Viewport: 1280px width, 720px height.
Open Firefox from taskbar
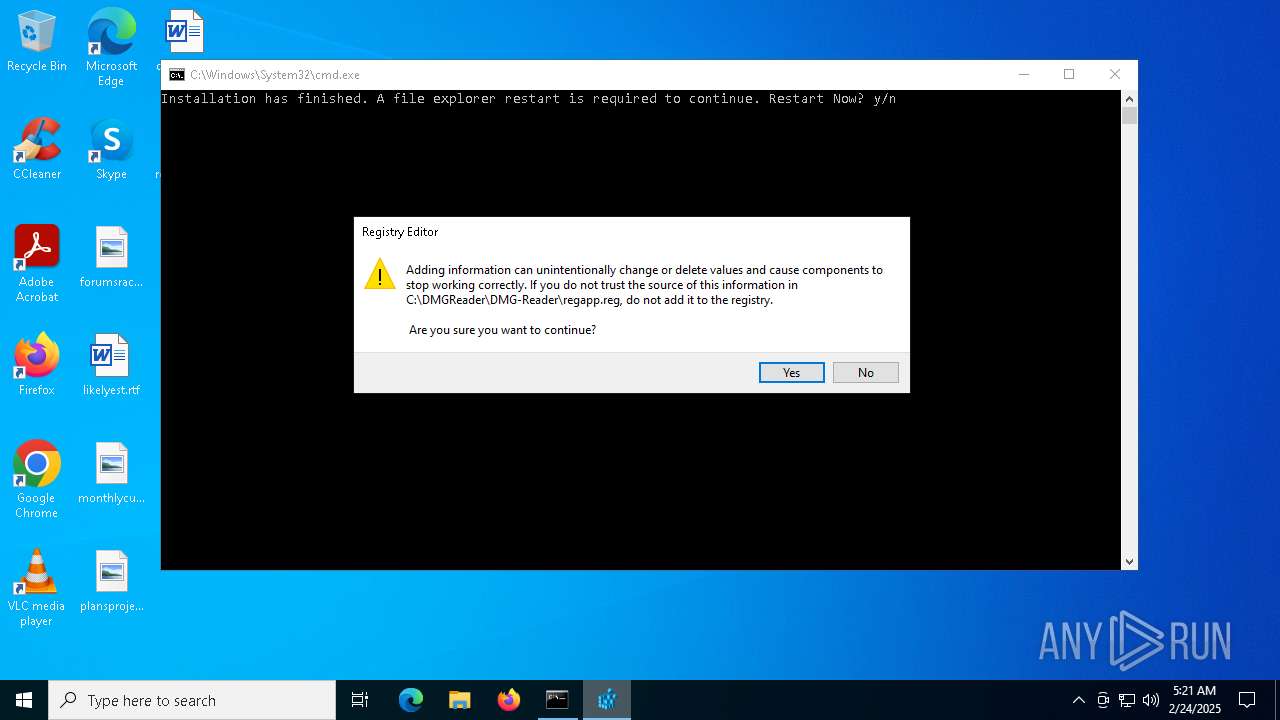[509, 700]
